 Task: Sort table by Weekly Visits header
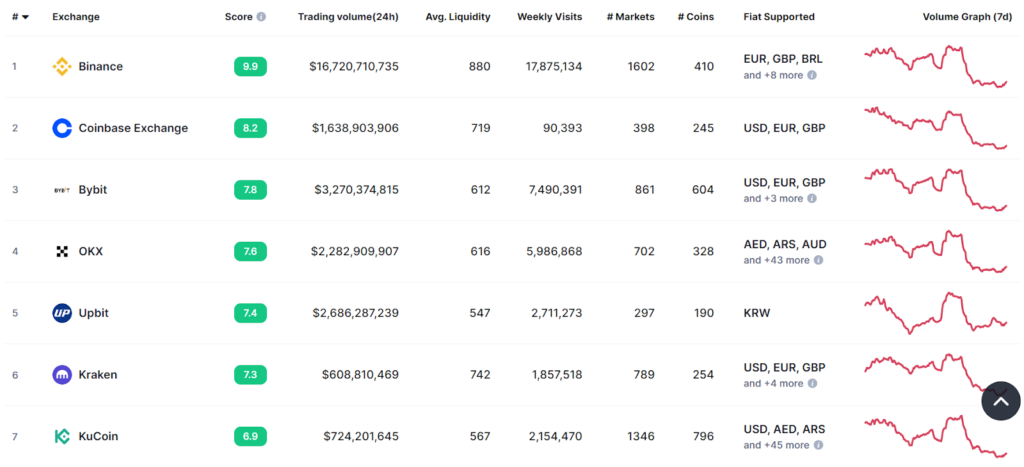549,17
